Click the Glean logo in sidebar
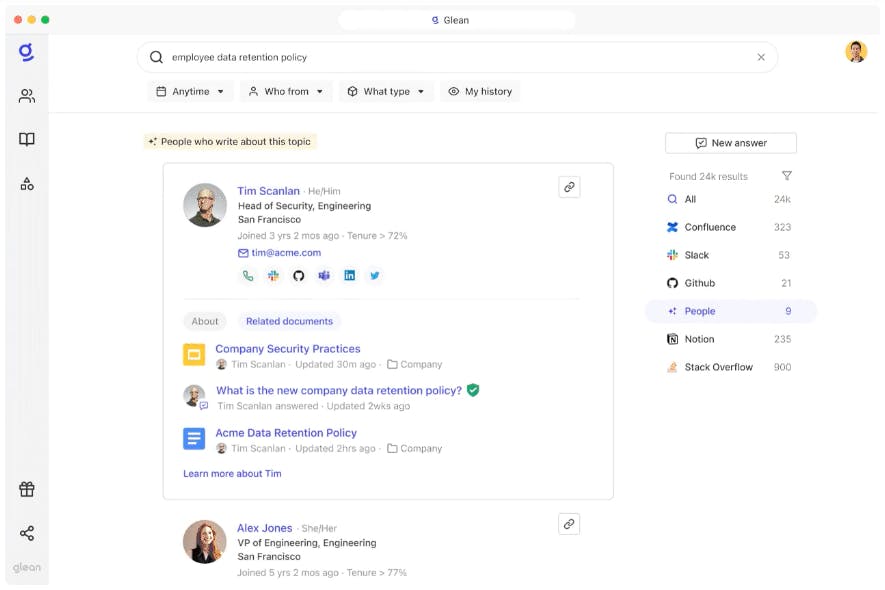885x590 pixels. click(x=27, y=53)
